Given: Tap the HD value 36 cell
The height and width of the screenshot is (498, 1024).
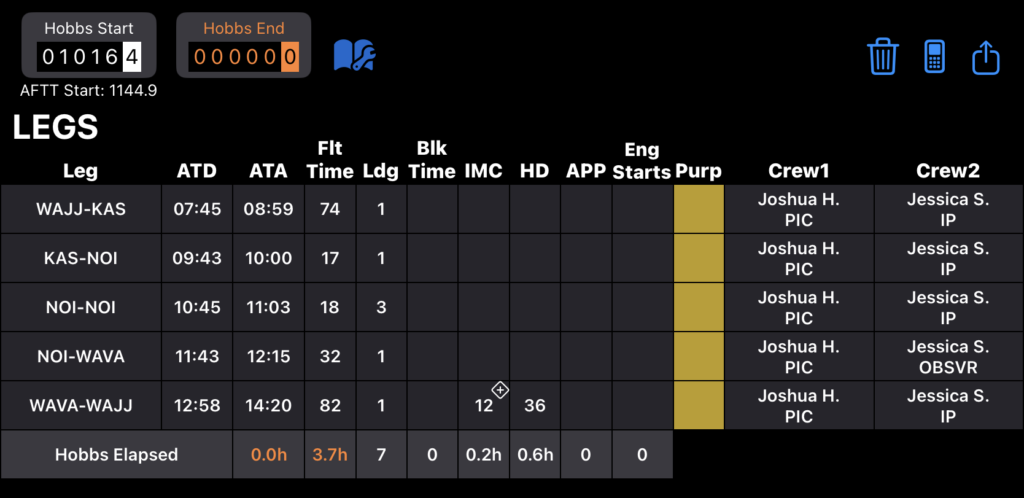Looking at the screenshot, I should (x=535, y=405).
